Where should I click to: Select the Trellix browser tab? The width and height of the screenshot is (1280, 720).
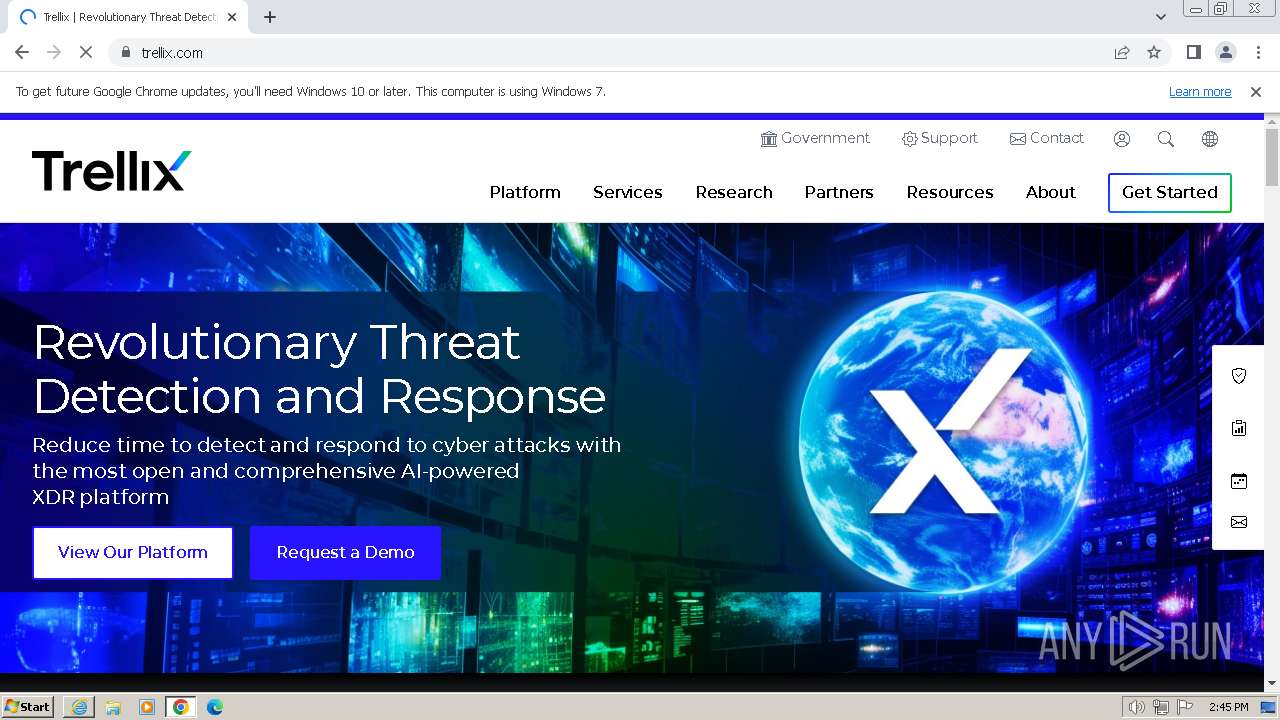click(x=128, y=17)
